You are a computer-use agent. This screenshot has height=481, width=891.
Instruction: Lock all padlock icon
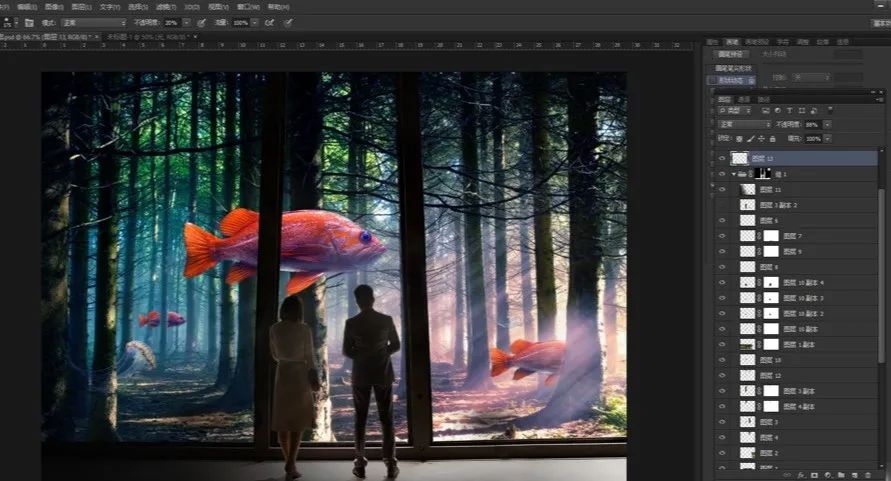pos(773,139)
